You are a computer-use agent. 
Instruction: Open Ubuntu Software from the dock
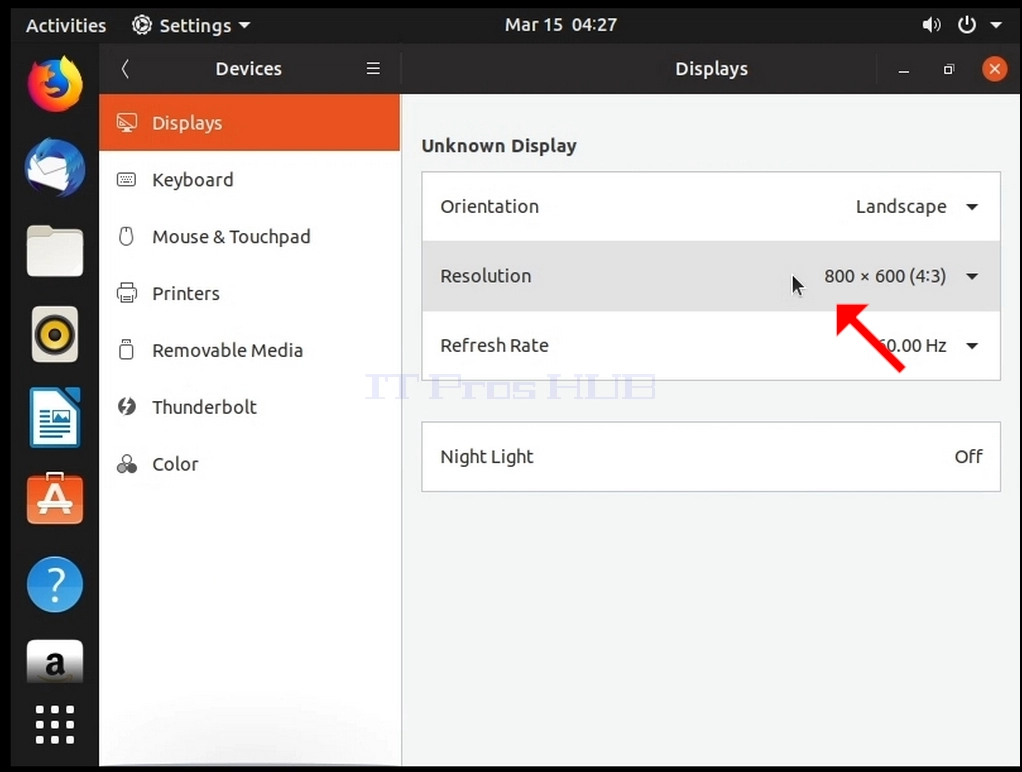pos(55,499)
